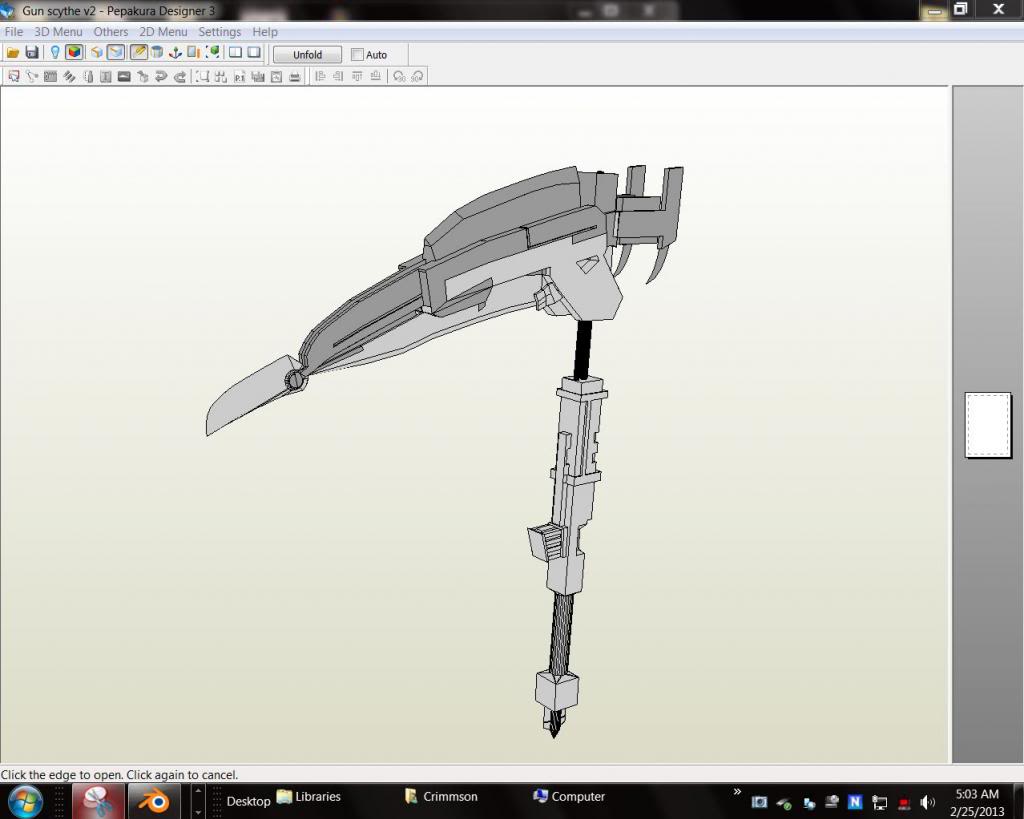Toggle the colored cube texture icon
The height and width of the screenshot is (819, 1024).
tap(74, 53)
